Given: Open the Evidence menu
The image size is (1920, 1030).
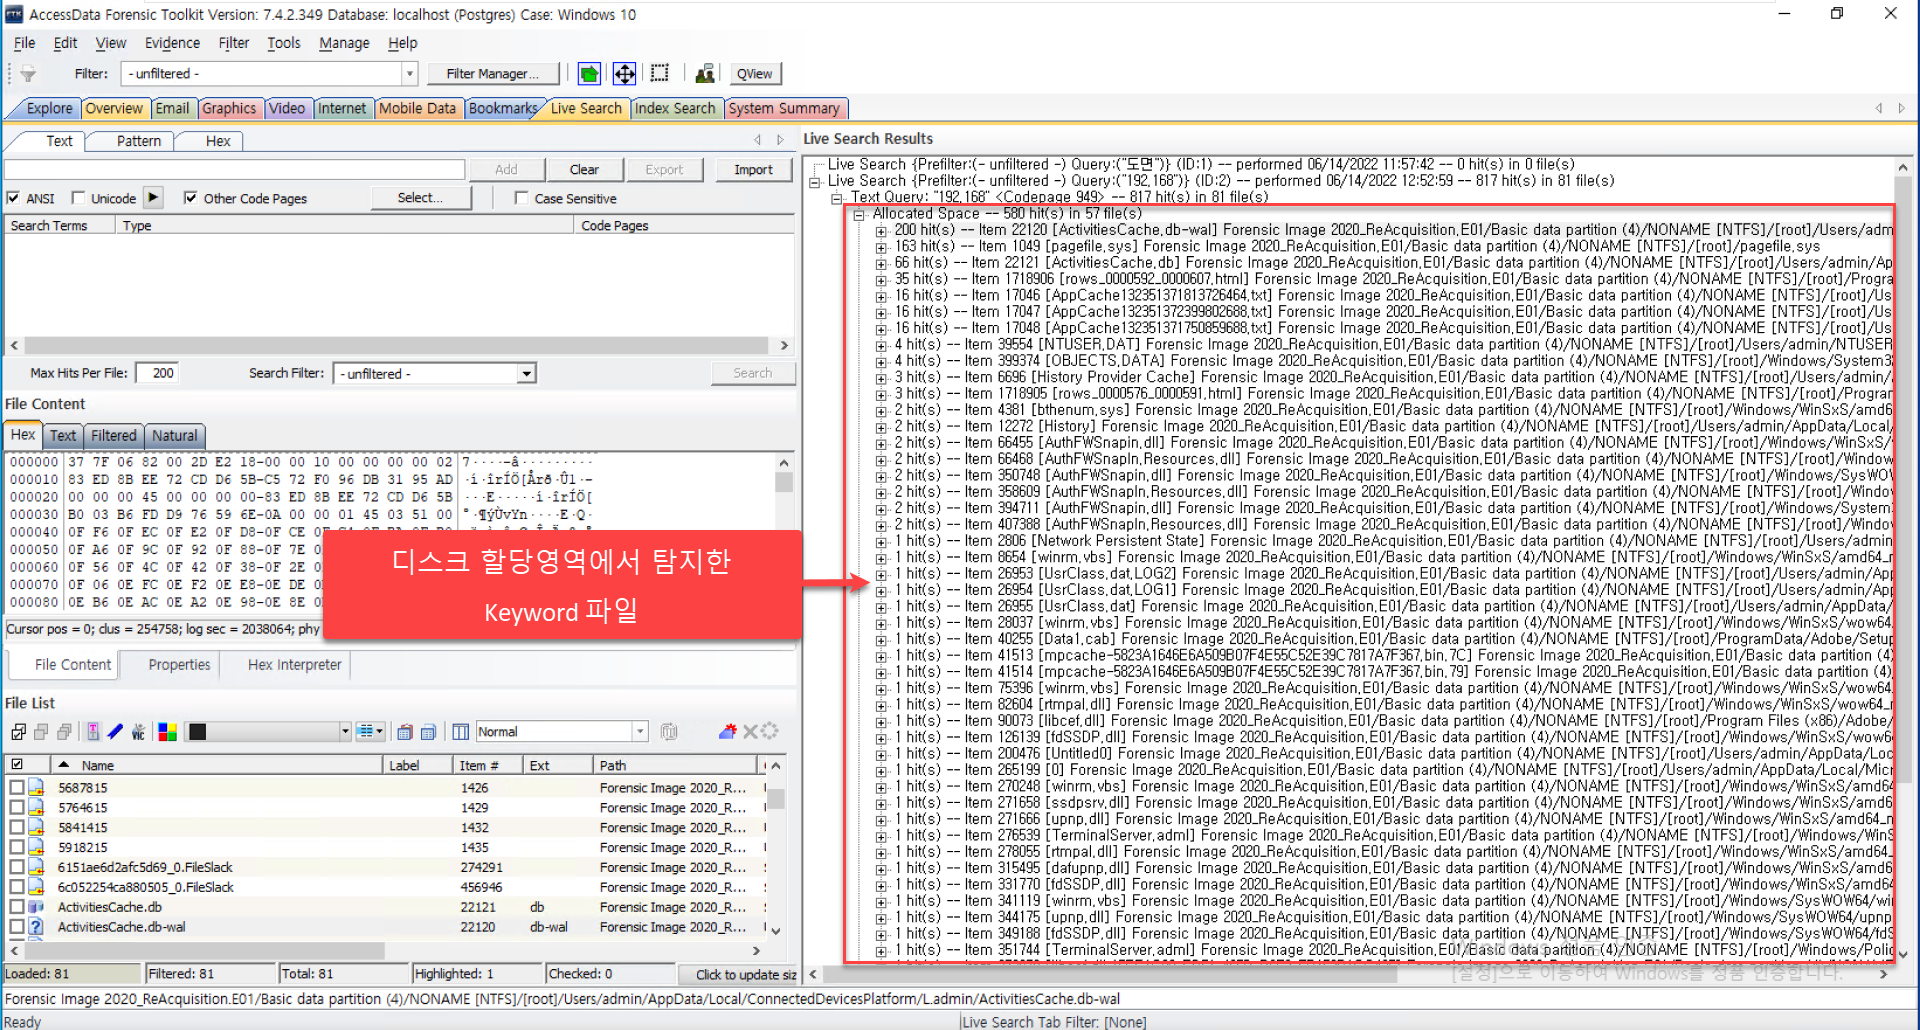Looking at the screenshot, I should click(x=172, y=43).
